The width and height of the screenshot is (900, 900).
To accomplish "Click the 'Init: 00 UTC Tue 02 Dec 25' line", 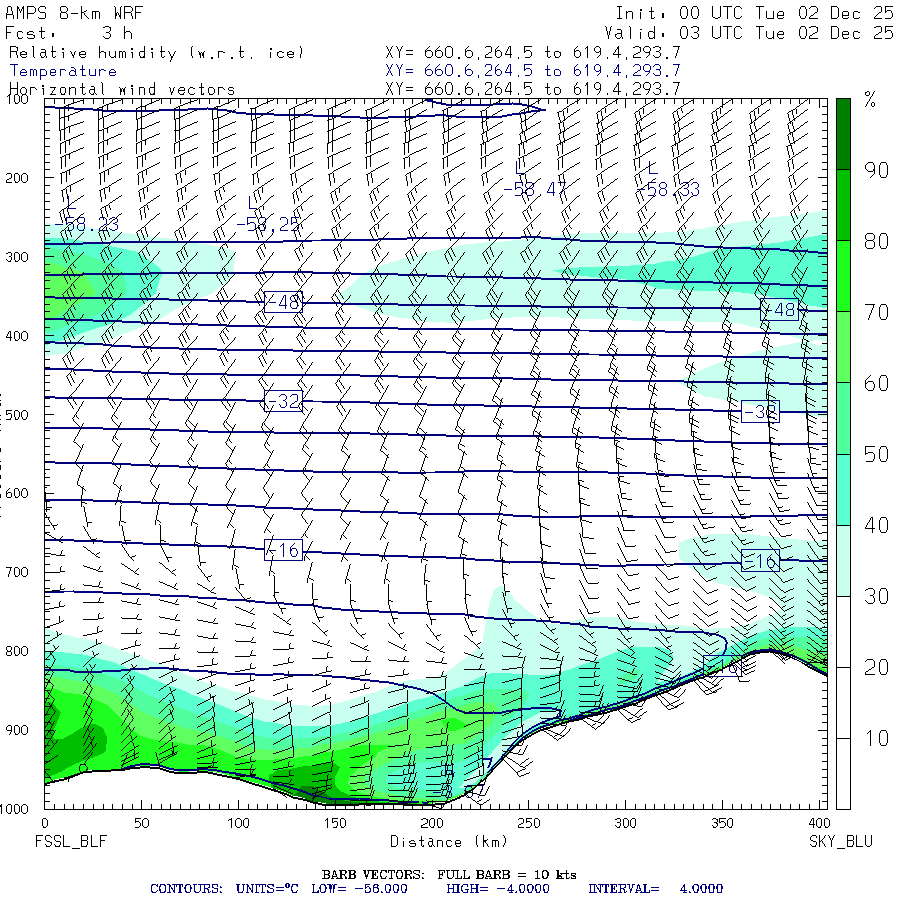I will coord(754,13).
